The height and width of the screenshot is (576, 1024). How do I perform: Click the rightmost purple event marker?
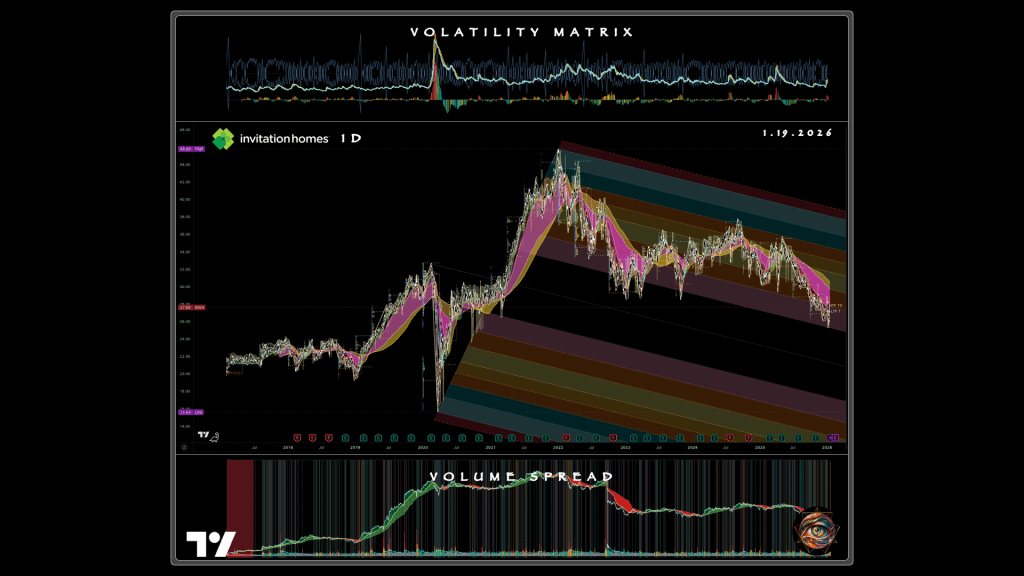click(834, 438)
